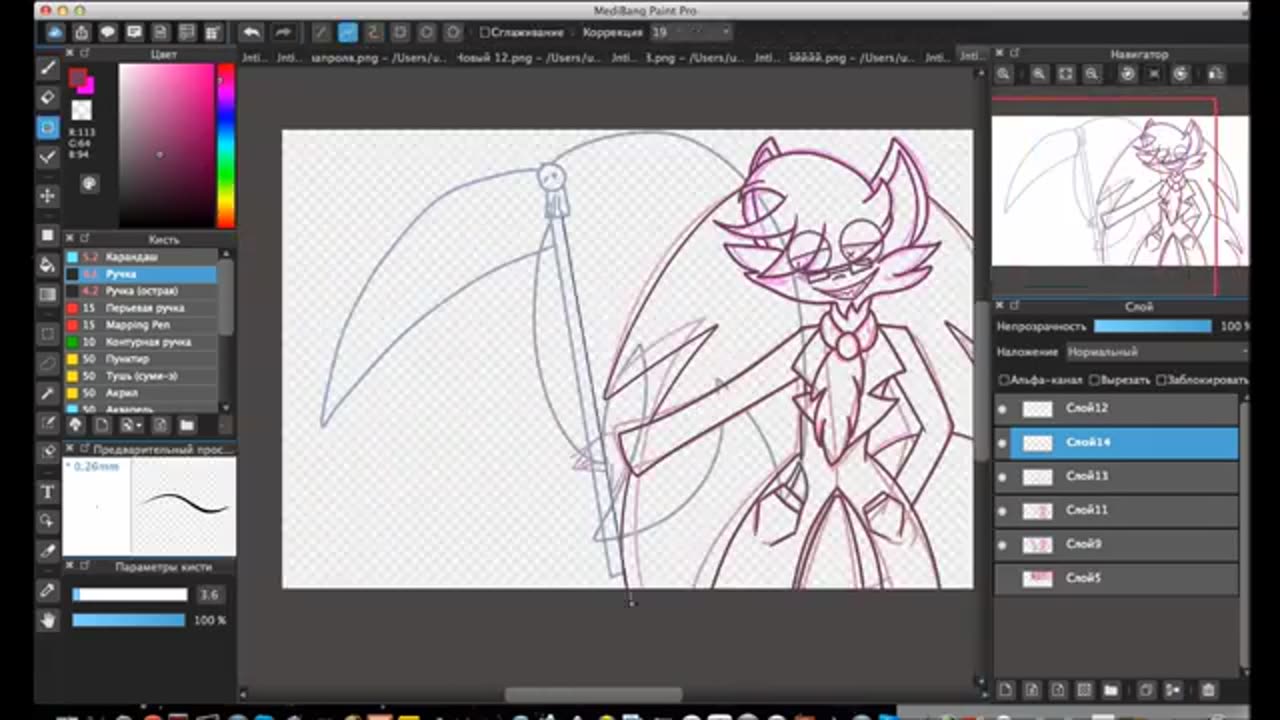1280x720 pixels.
Task: Hide layer Слой14 visibility dot
Action: 1003,443
